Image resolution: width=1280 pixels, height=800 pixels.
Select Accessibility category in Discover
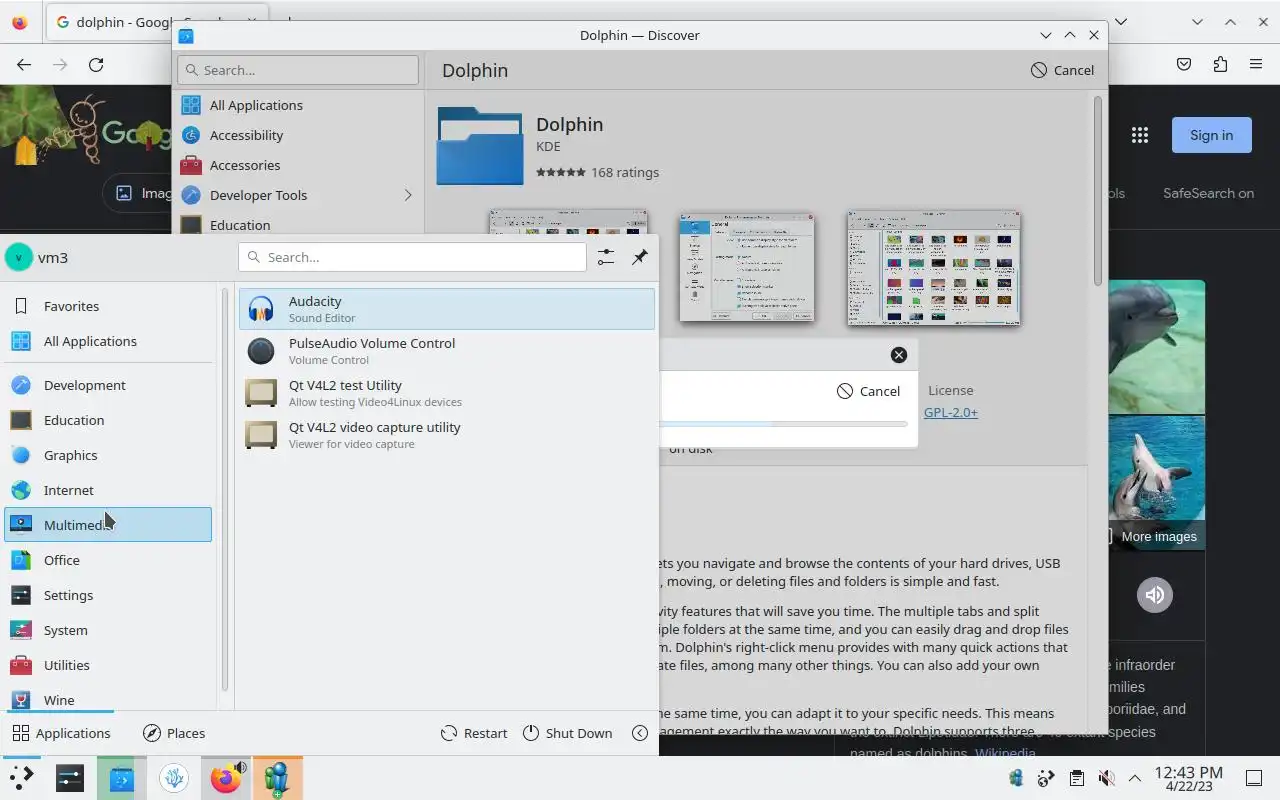click(x=298, y=135)
